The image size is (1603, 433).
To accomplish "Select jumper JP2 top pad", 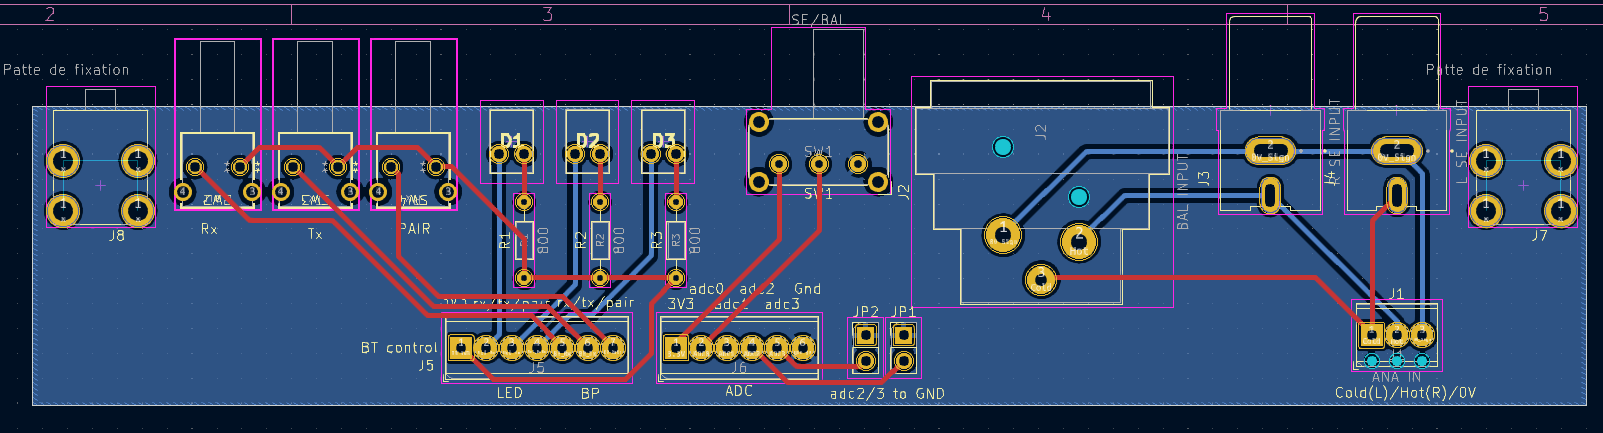I will (x=866, y=334).
